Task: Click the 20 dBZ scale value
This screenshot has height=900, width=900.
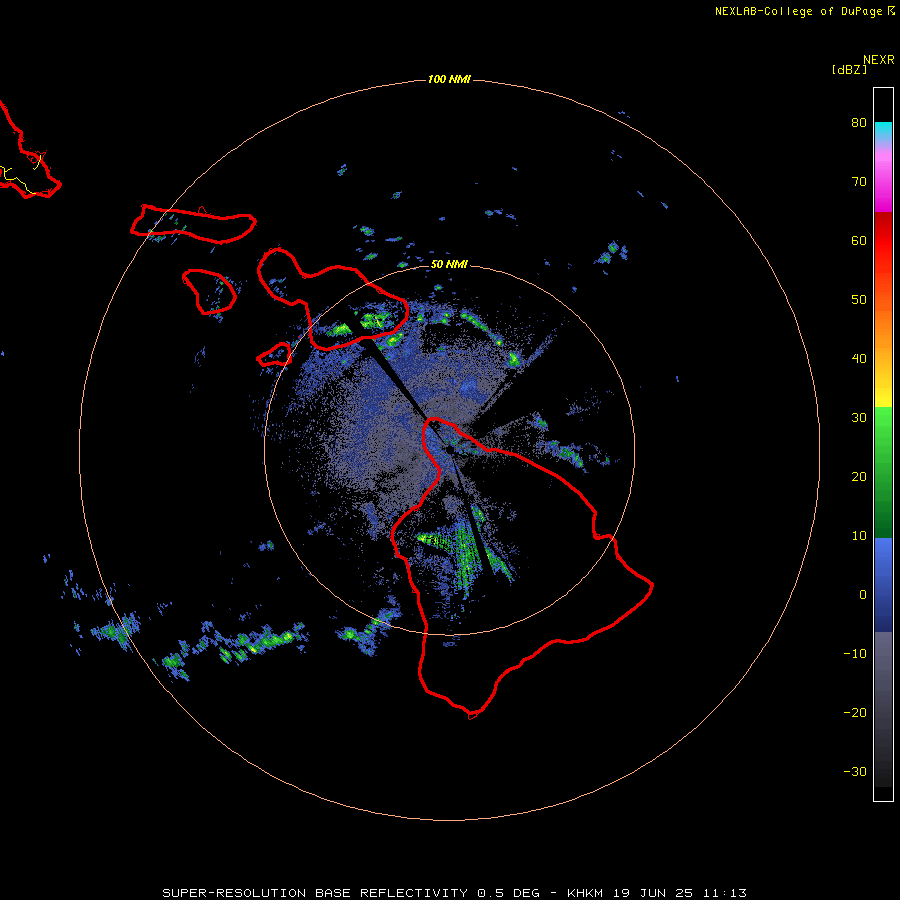Action: tap(859, 477)
